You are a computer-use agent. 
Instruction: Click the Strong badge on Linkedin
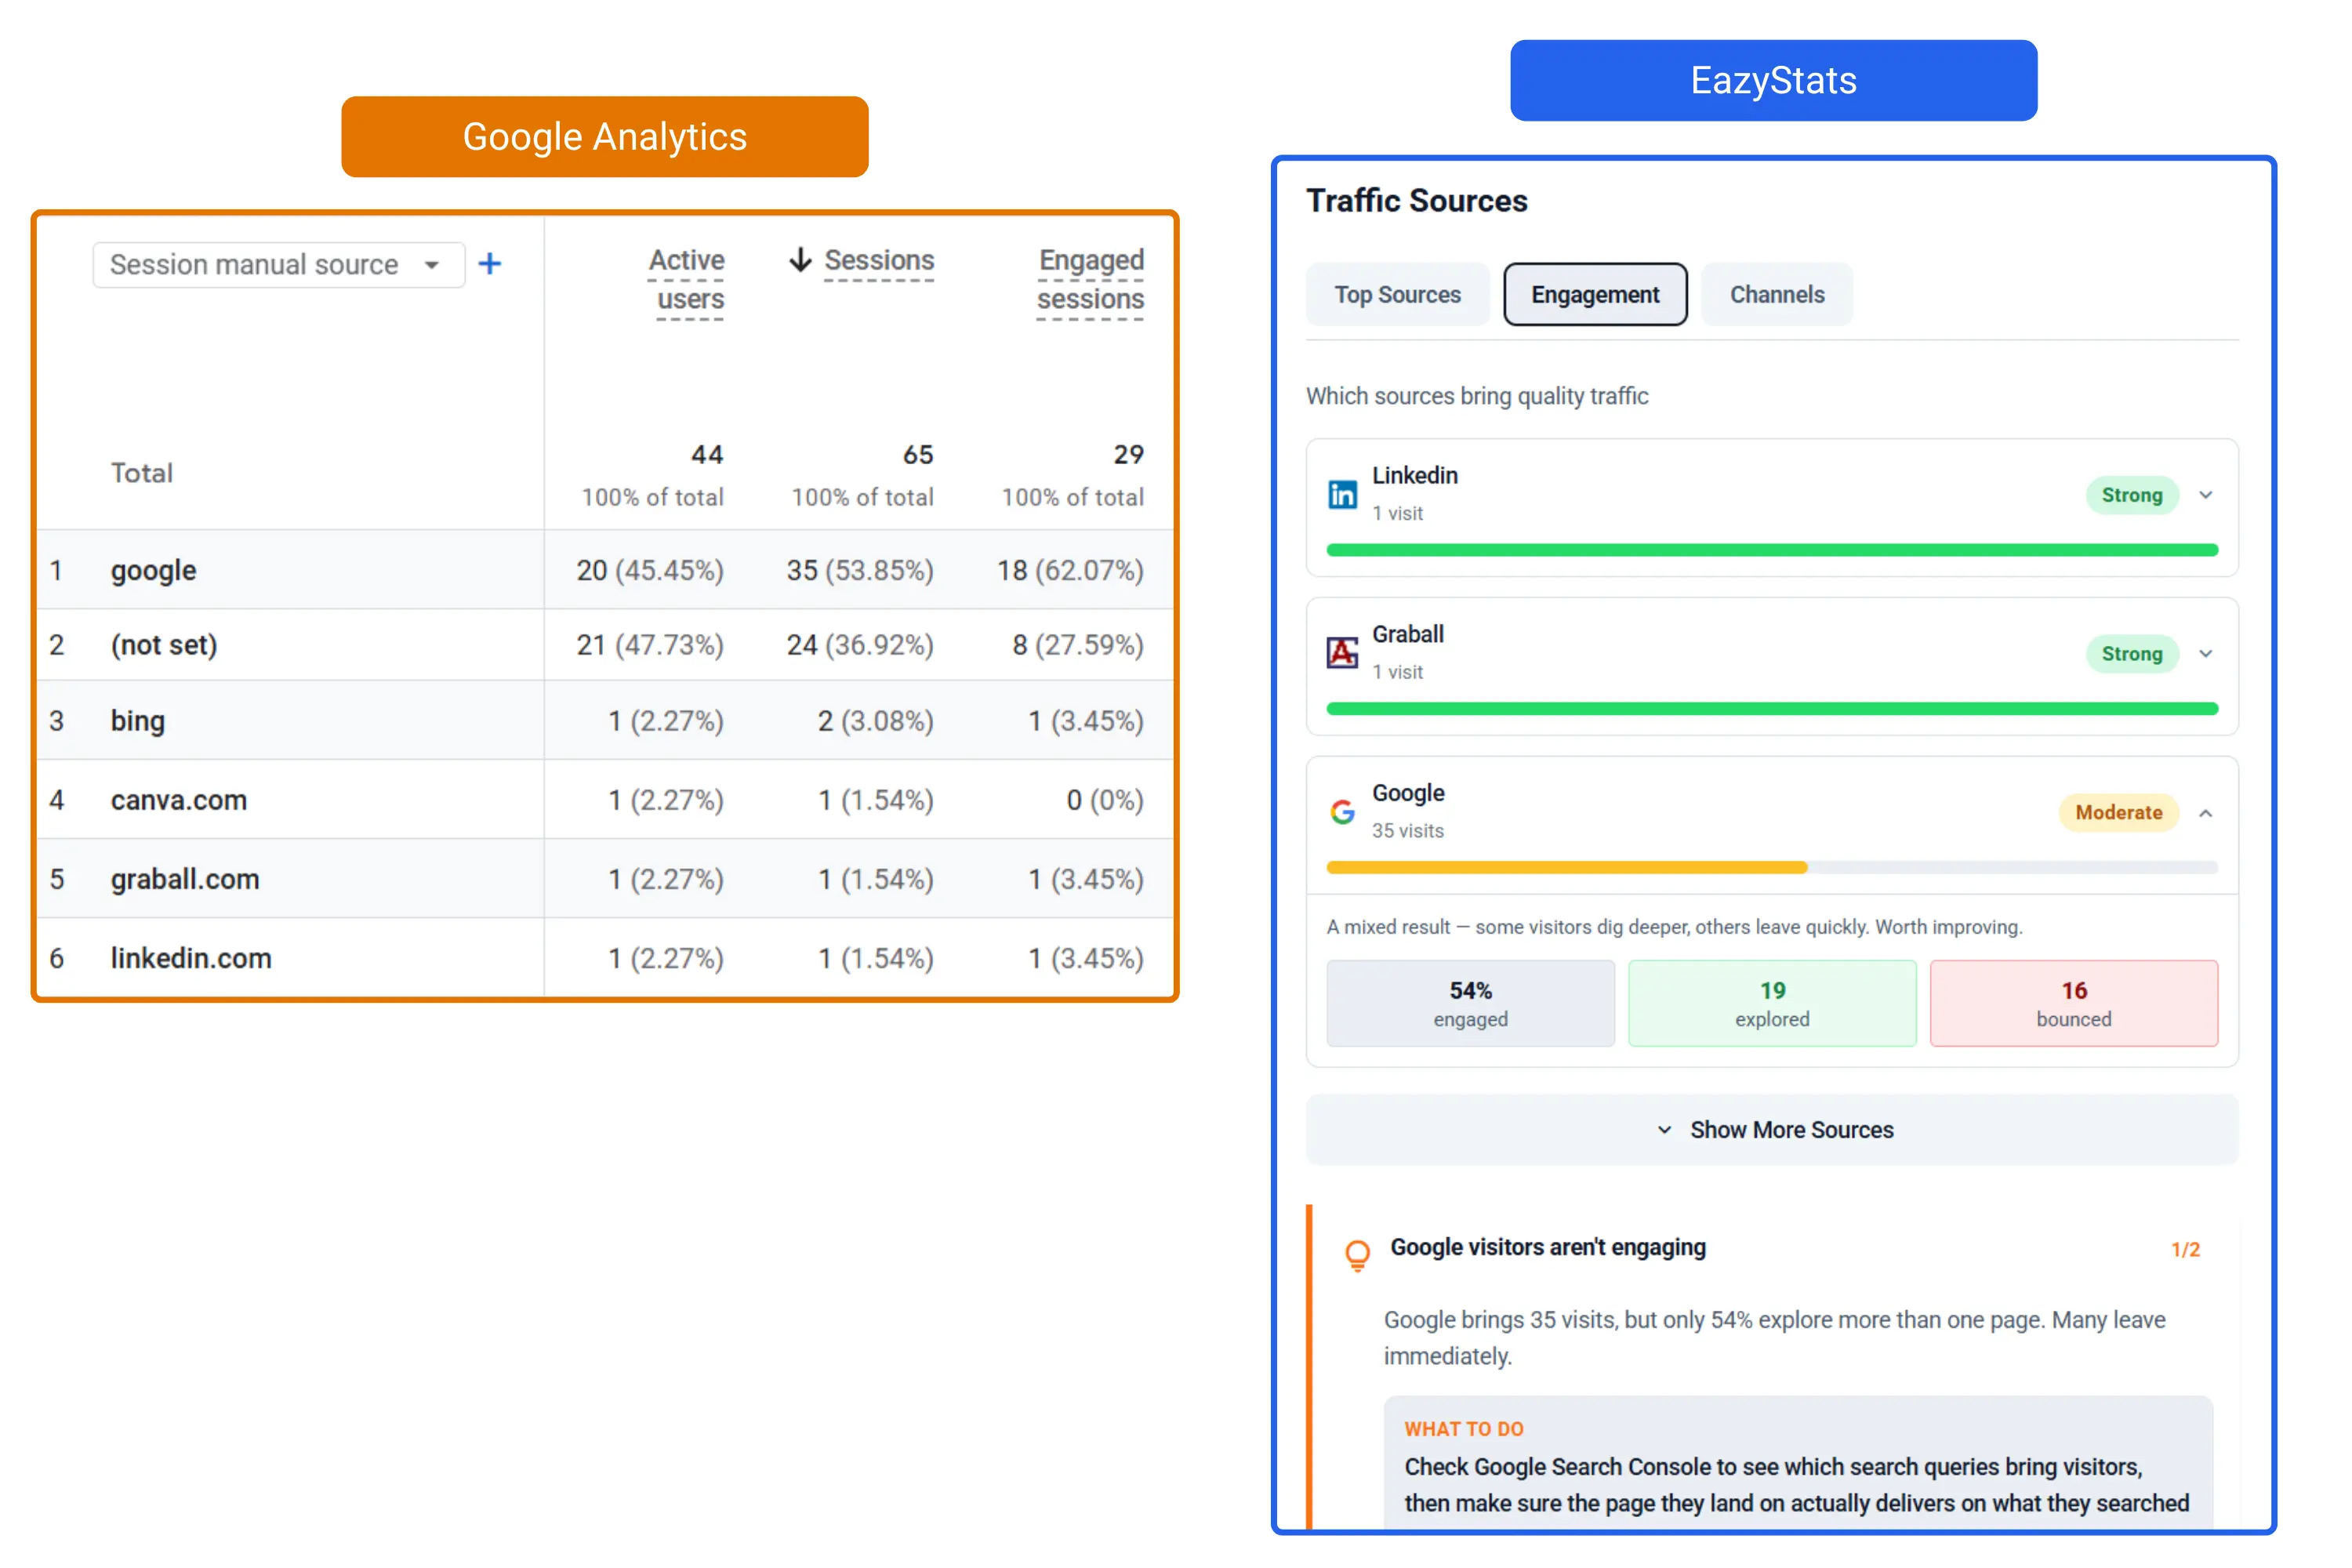2131,495
